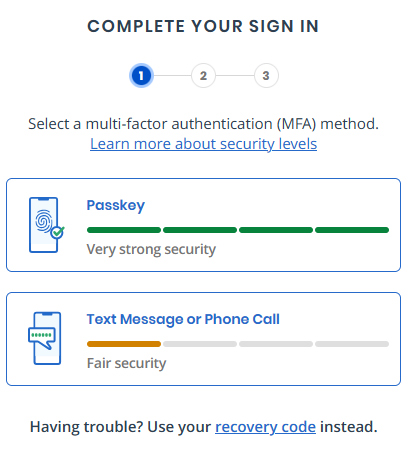The width and height of the screenshot is (416, 458).
Task: Click the last gray strength segment
Action: coord(352,344)
